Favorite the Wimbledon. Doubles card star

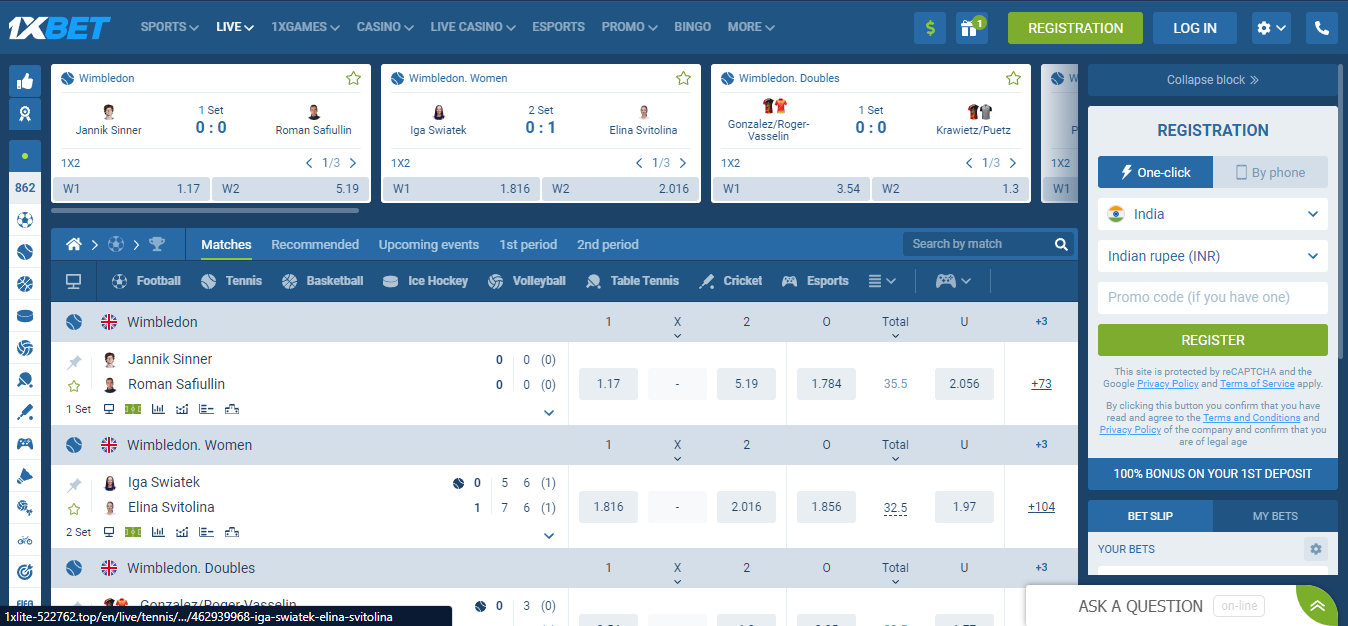coord(1013,78)
